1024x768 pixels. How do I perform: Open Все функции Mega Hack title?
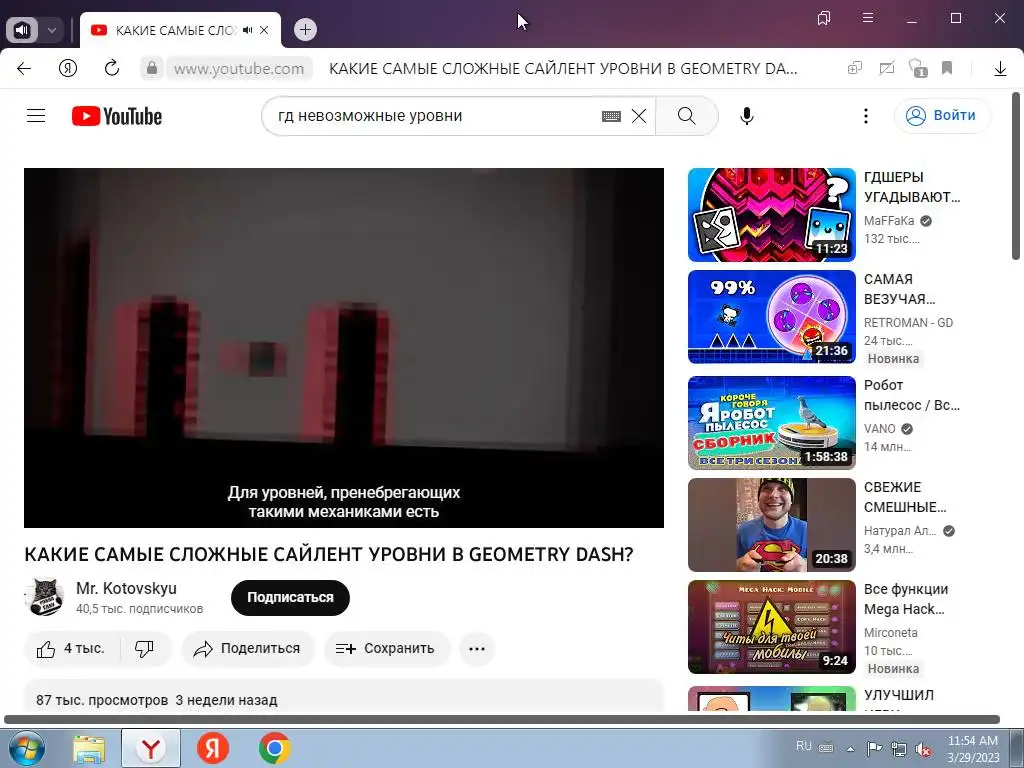click(906, 599)
